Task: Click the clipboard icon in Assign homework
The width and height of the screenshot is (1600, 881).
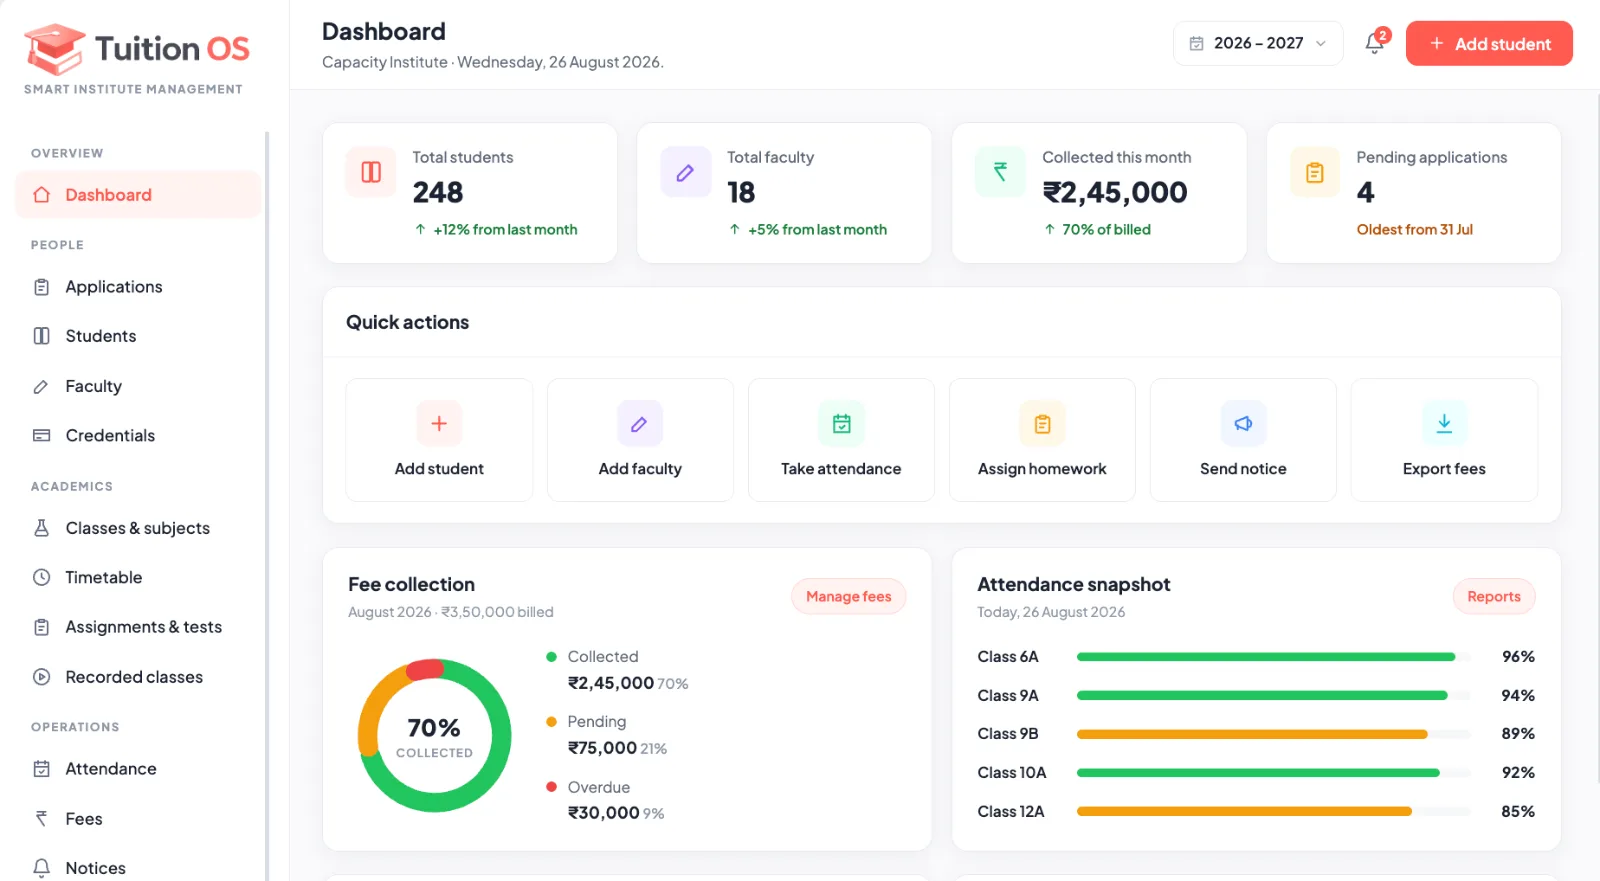Action: [1042, 423]
